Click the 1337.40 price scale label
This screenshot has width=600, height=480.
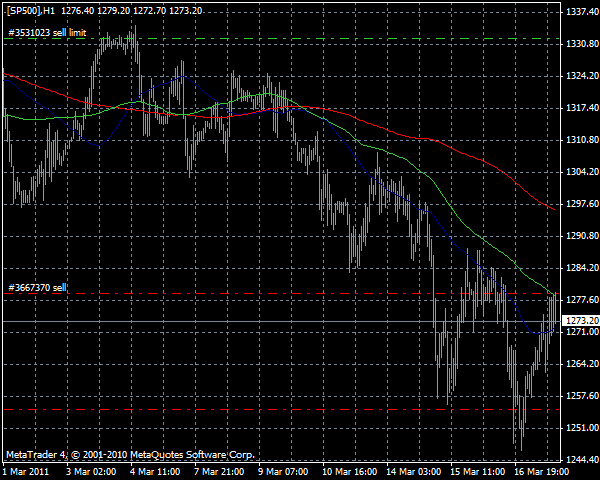[x=582, y=12]
